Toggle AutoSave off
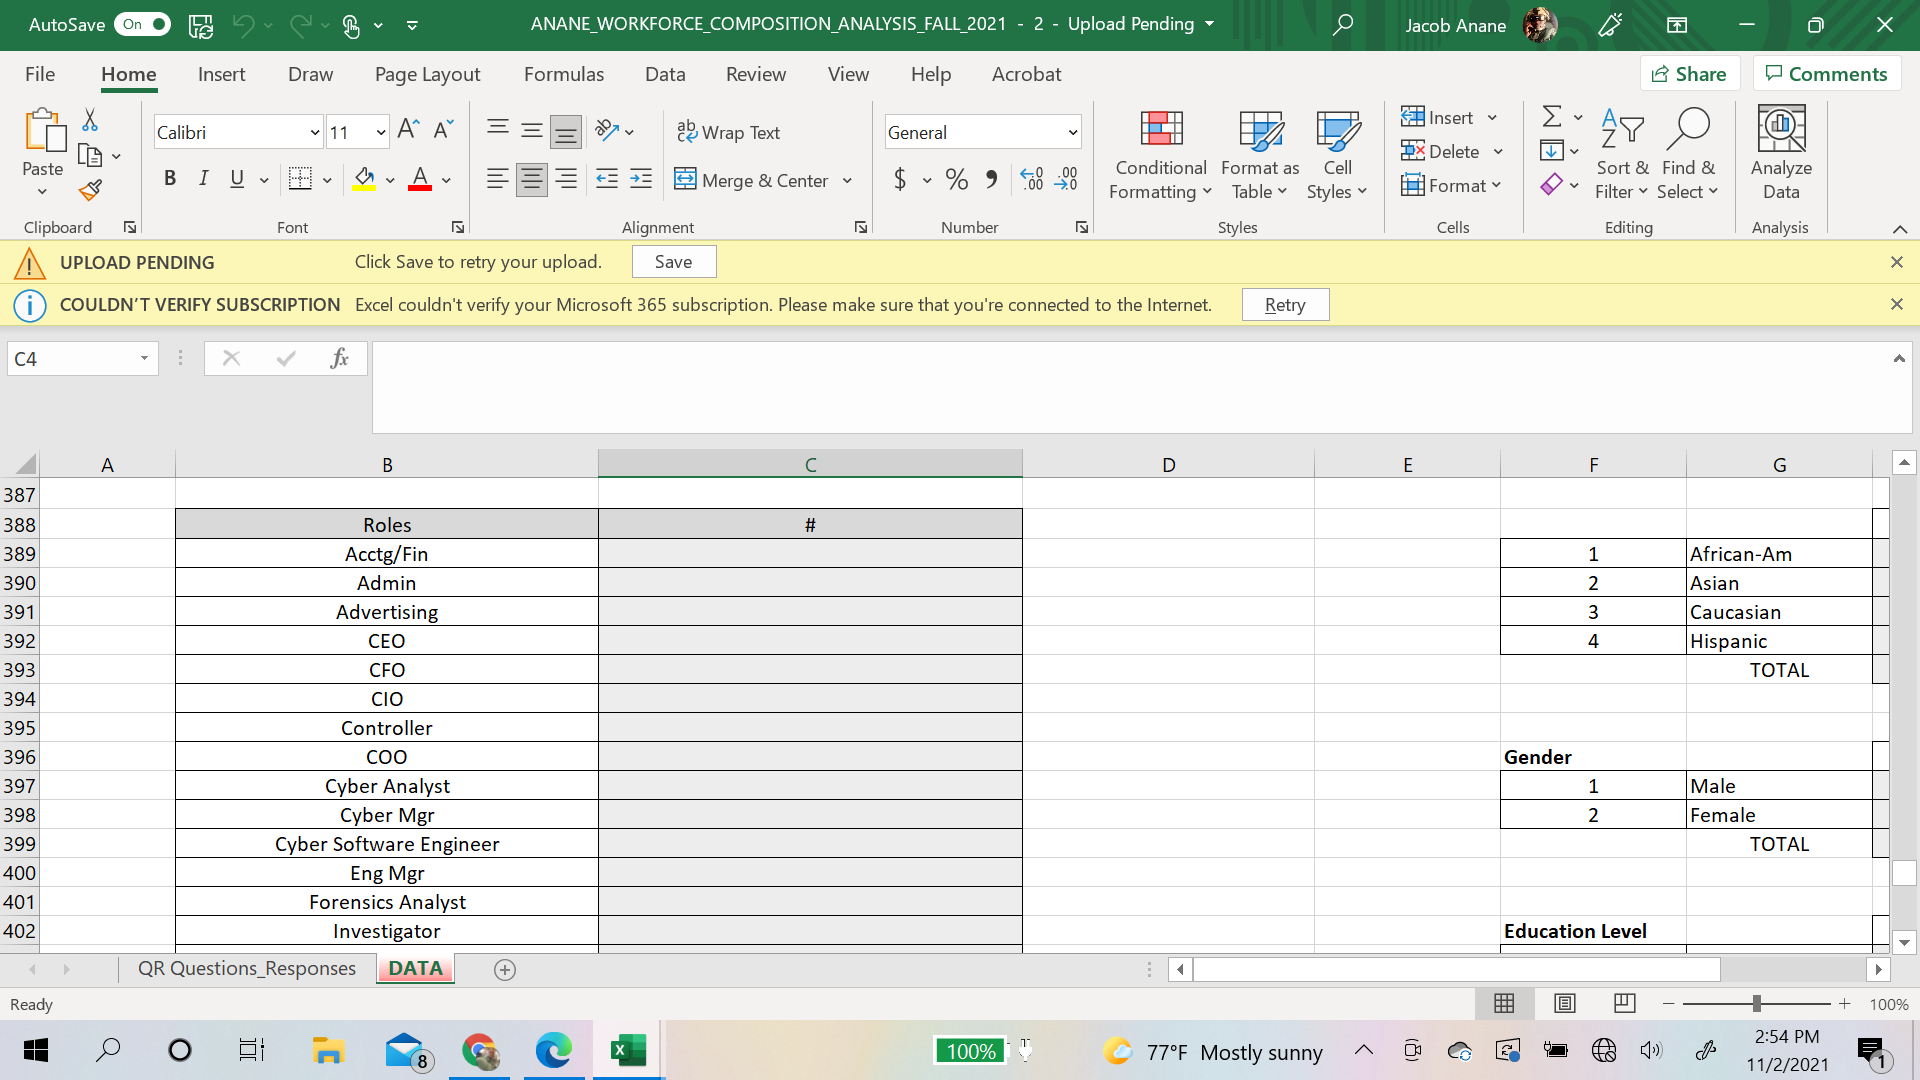Viewport: 1920px width, 1080px height. pos(141,24)
